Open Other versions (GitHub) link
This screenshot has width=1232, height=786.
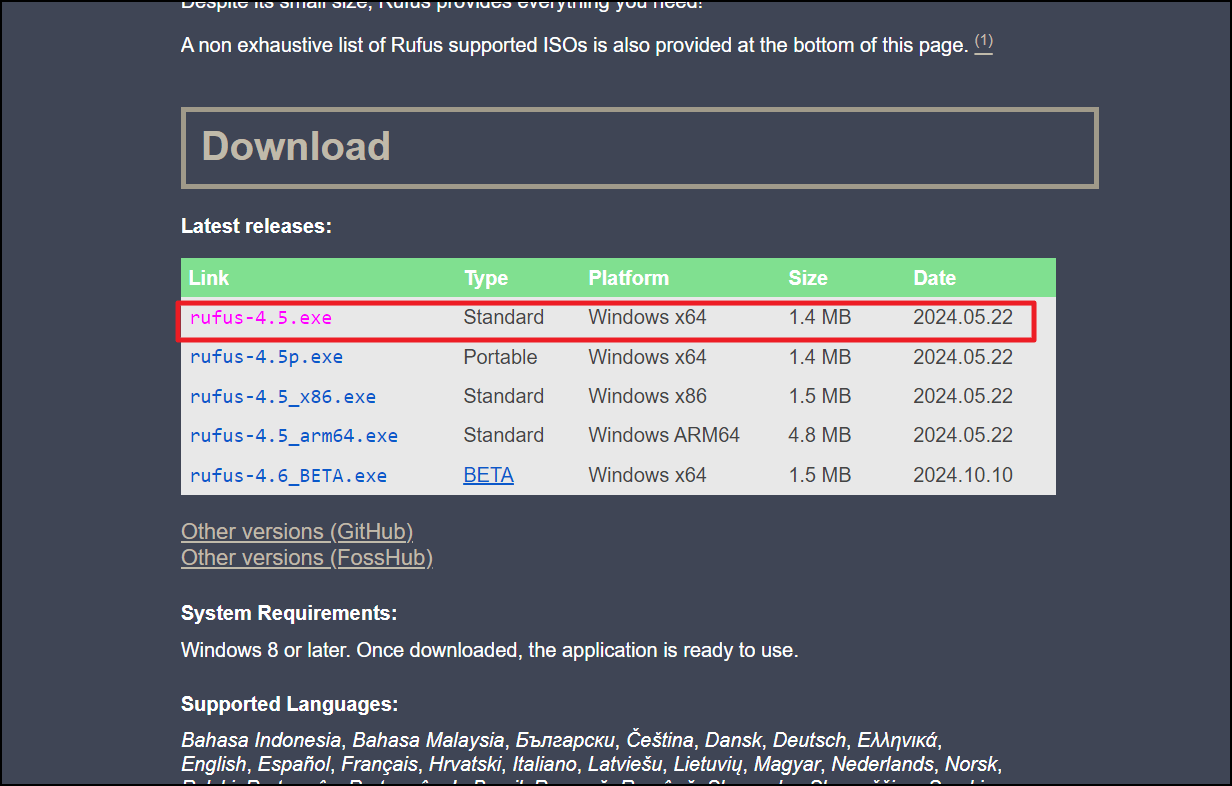pos(296,531)
